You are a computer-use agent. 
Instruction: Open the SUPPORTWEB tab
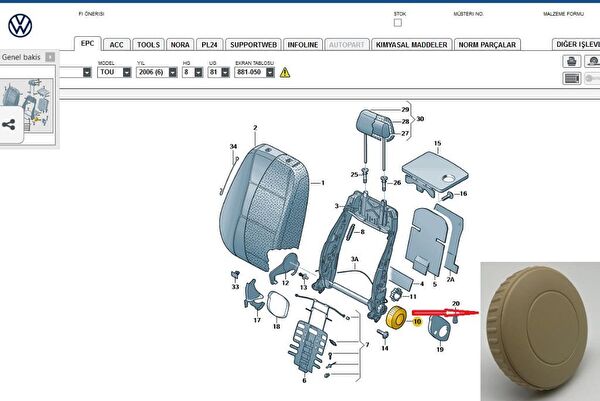(252, 45)
